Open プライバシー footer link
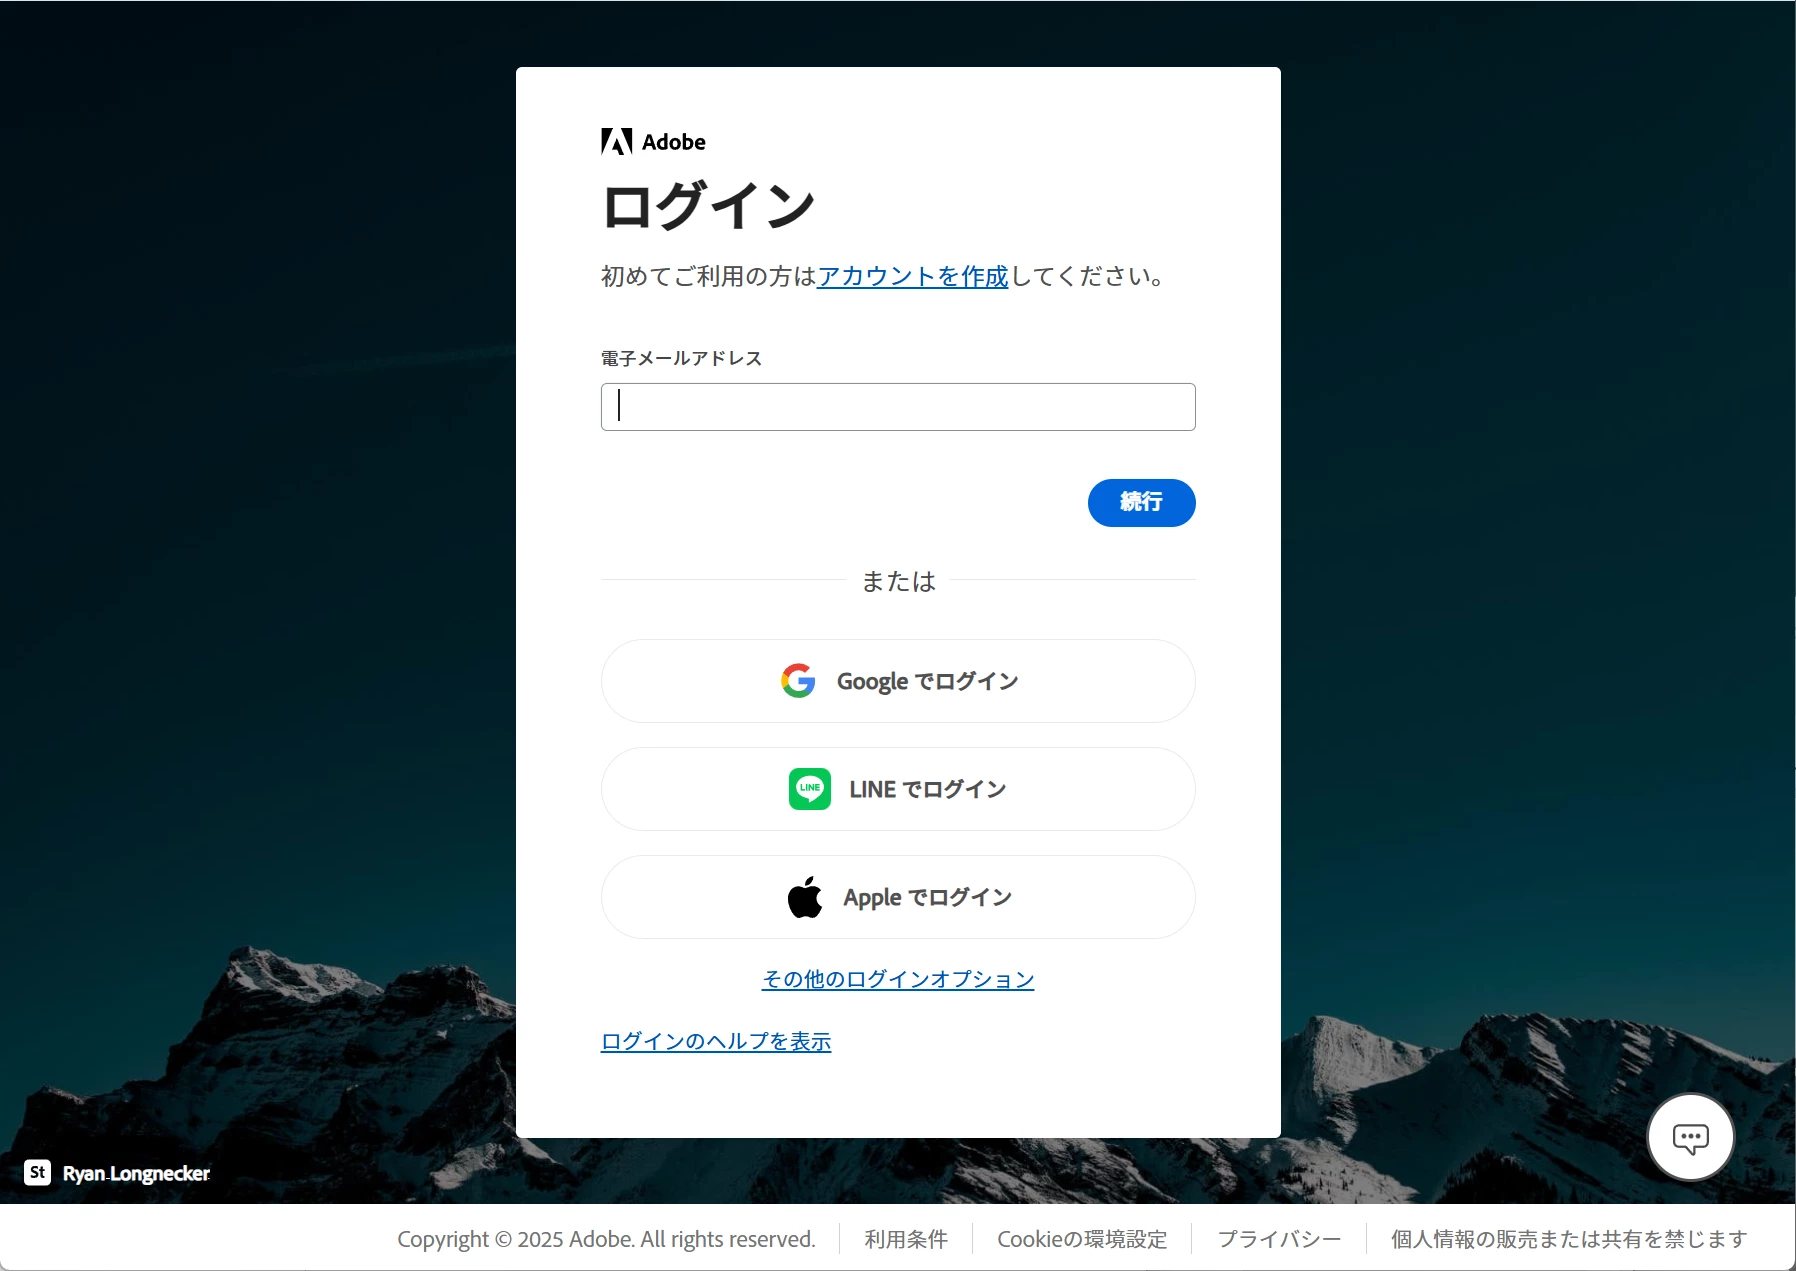The width and height of the screenshot is (1796, 1271). pos(1279,1239)
